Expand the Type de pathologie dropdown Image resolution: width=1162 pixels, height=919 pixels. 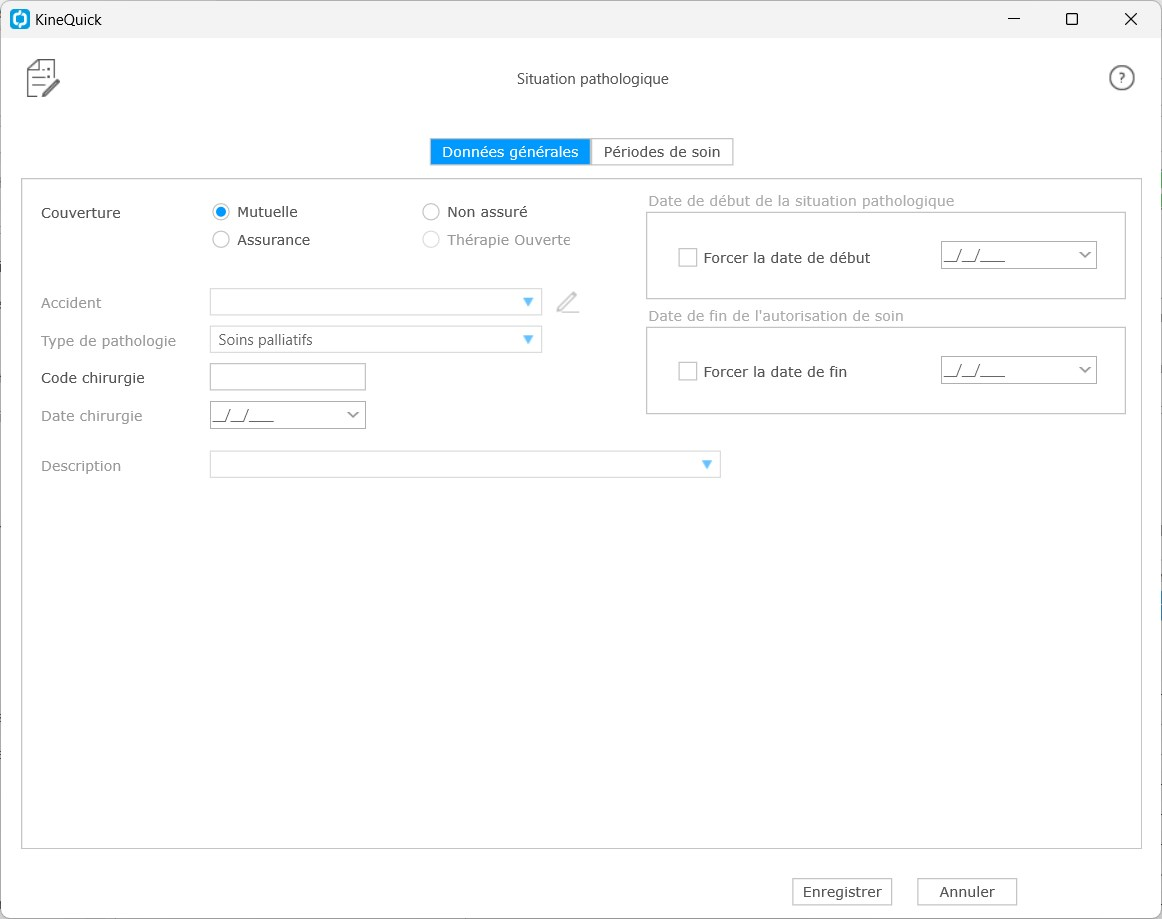(528, 340)
